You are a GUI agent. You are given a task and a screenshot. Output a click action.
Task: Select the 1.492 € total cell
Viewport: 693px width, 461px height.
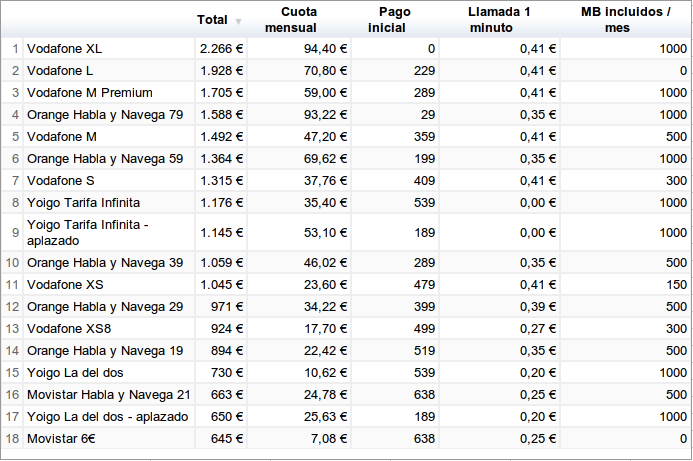coord(221,137)
